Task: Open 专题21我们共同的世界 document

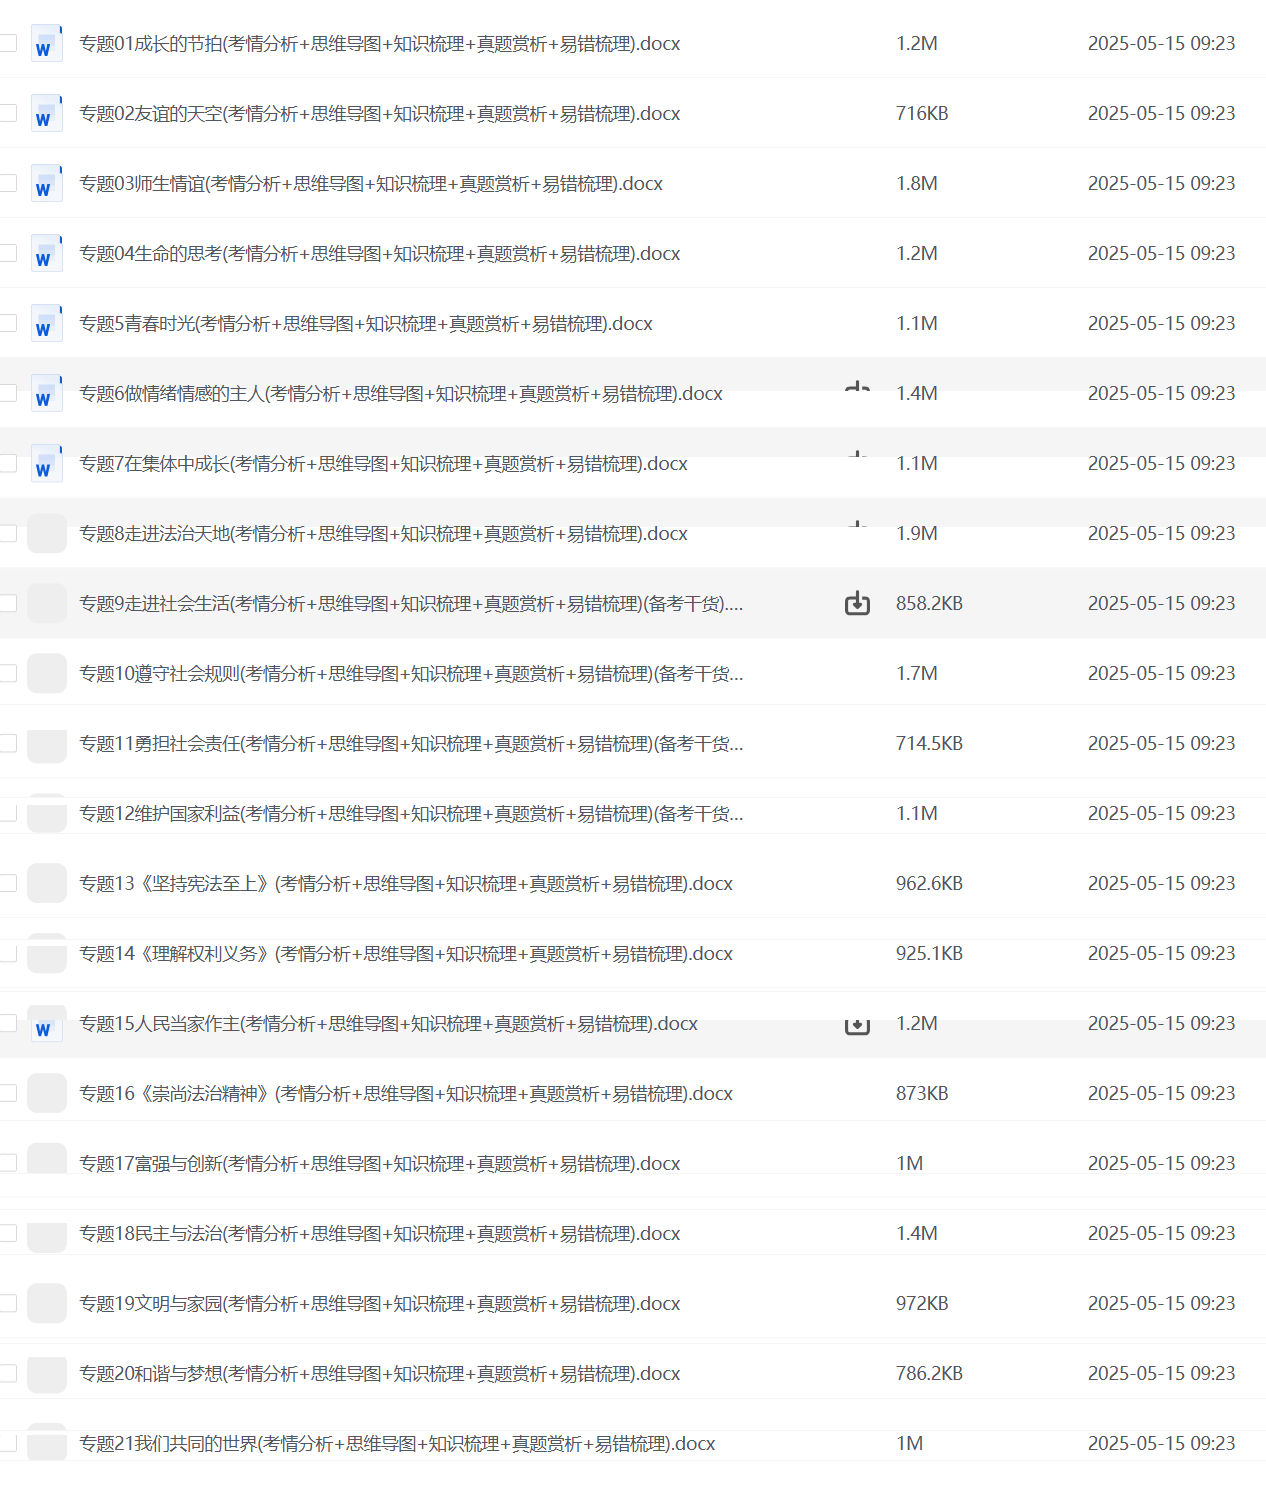Action: (x=397, y=1444)
